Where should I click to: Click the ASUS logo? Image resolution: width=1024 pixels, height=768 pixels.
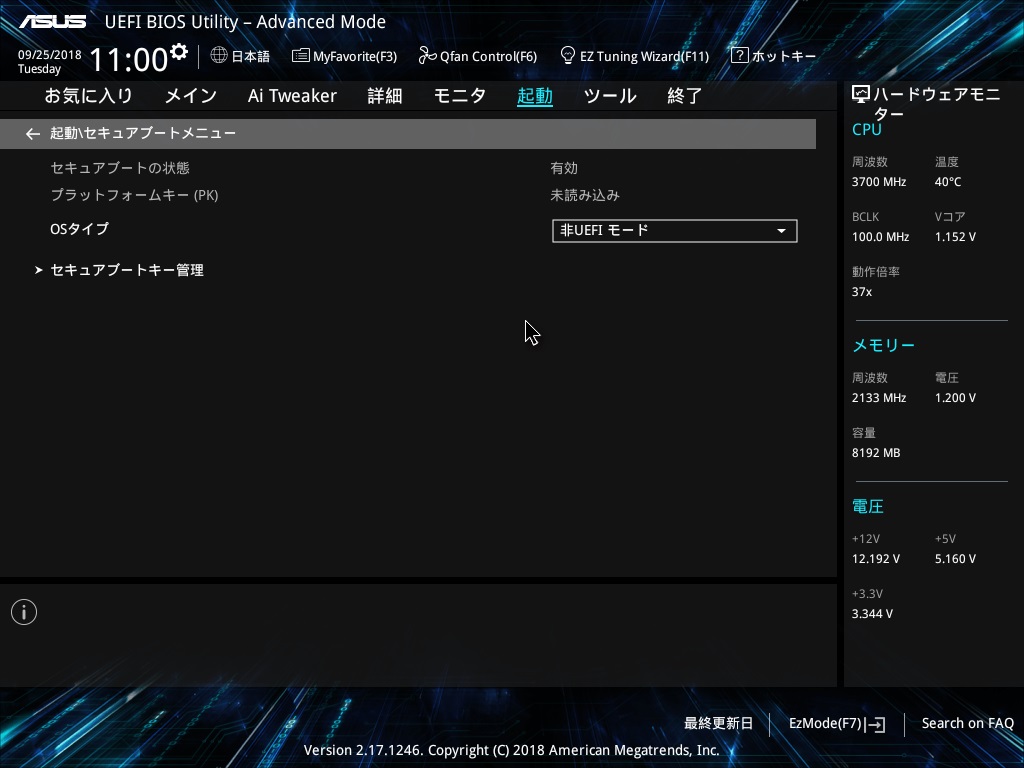click(x=52, y=22)
